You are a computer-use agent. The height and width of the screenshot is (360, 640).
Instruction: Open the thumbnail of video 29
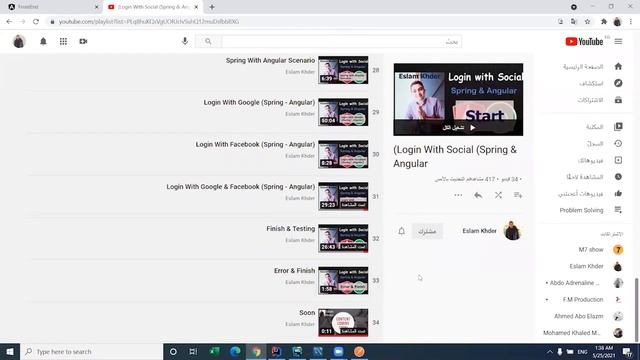[343, 112]
